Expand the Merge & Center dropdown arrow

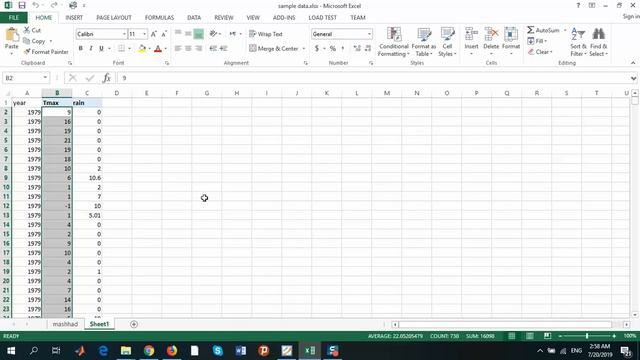(304, 49)
